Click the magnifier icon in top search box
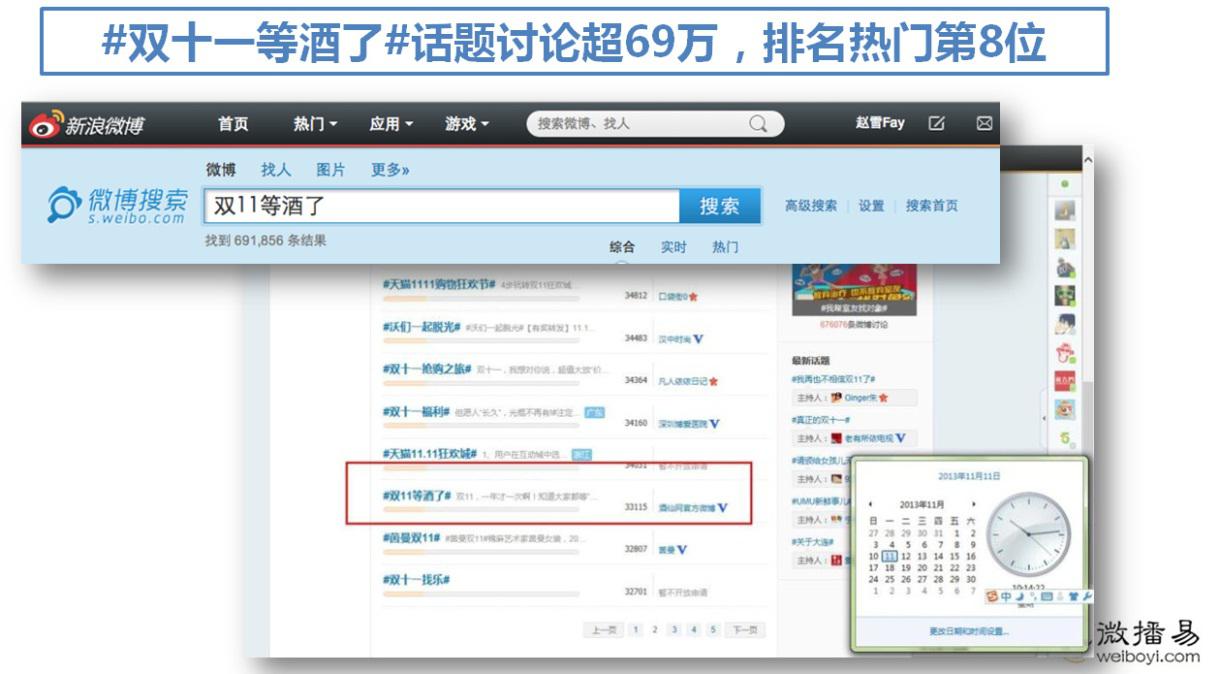 759,124
